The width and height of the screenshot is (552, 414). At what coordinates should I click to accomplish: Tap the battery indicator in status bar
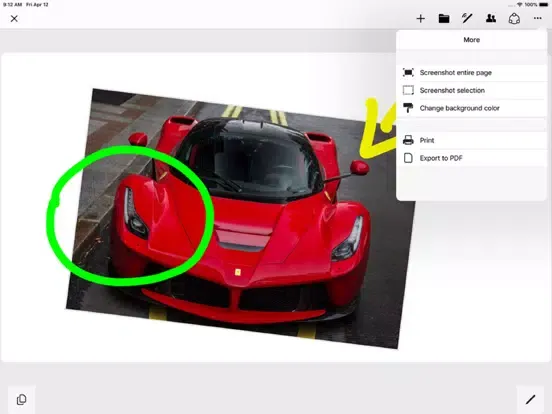tap(544, 5)
